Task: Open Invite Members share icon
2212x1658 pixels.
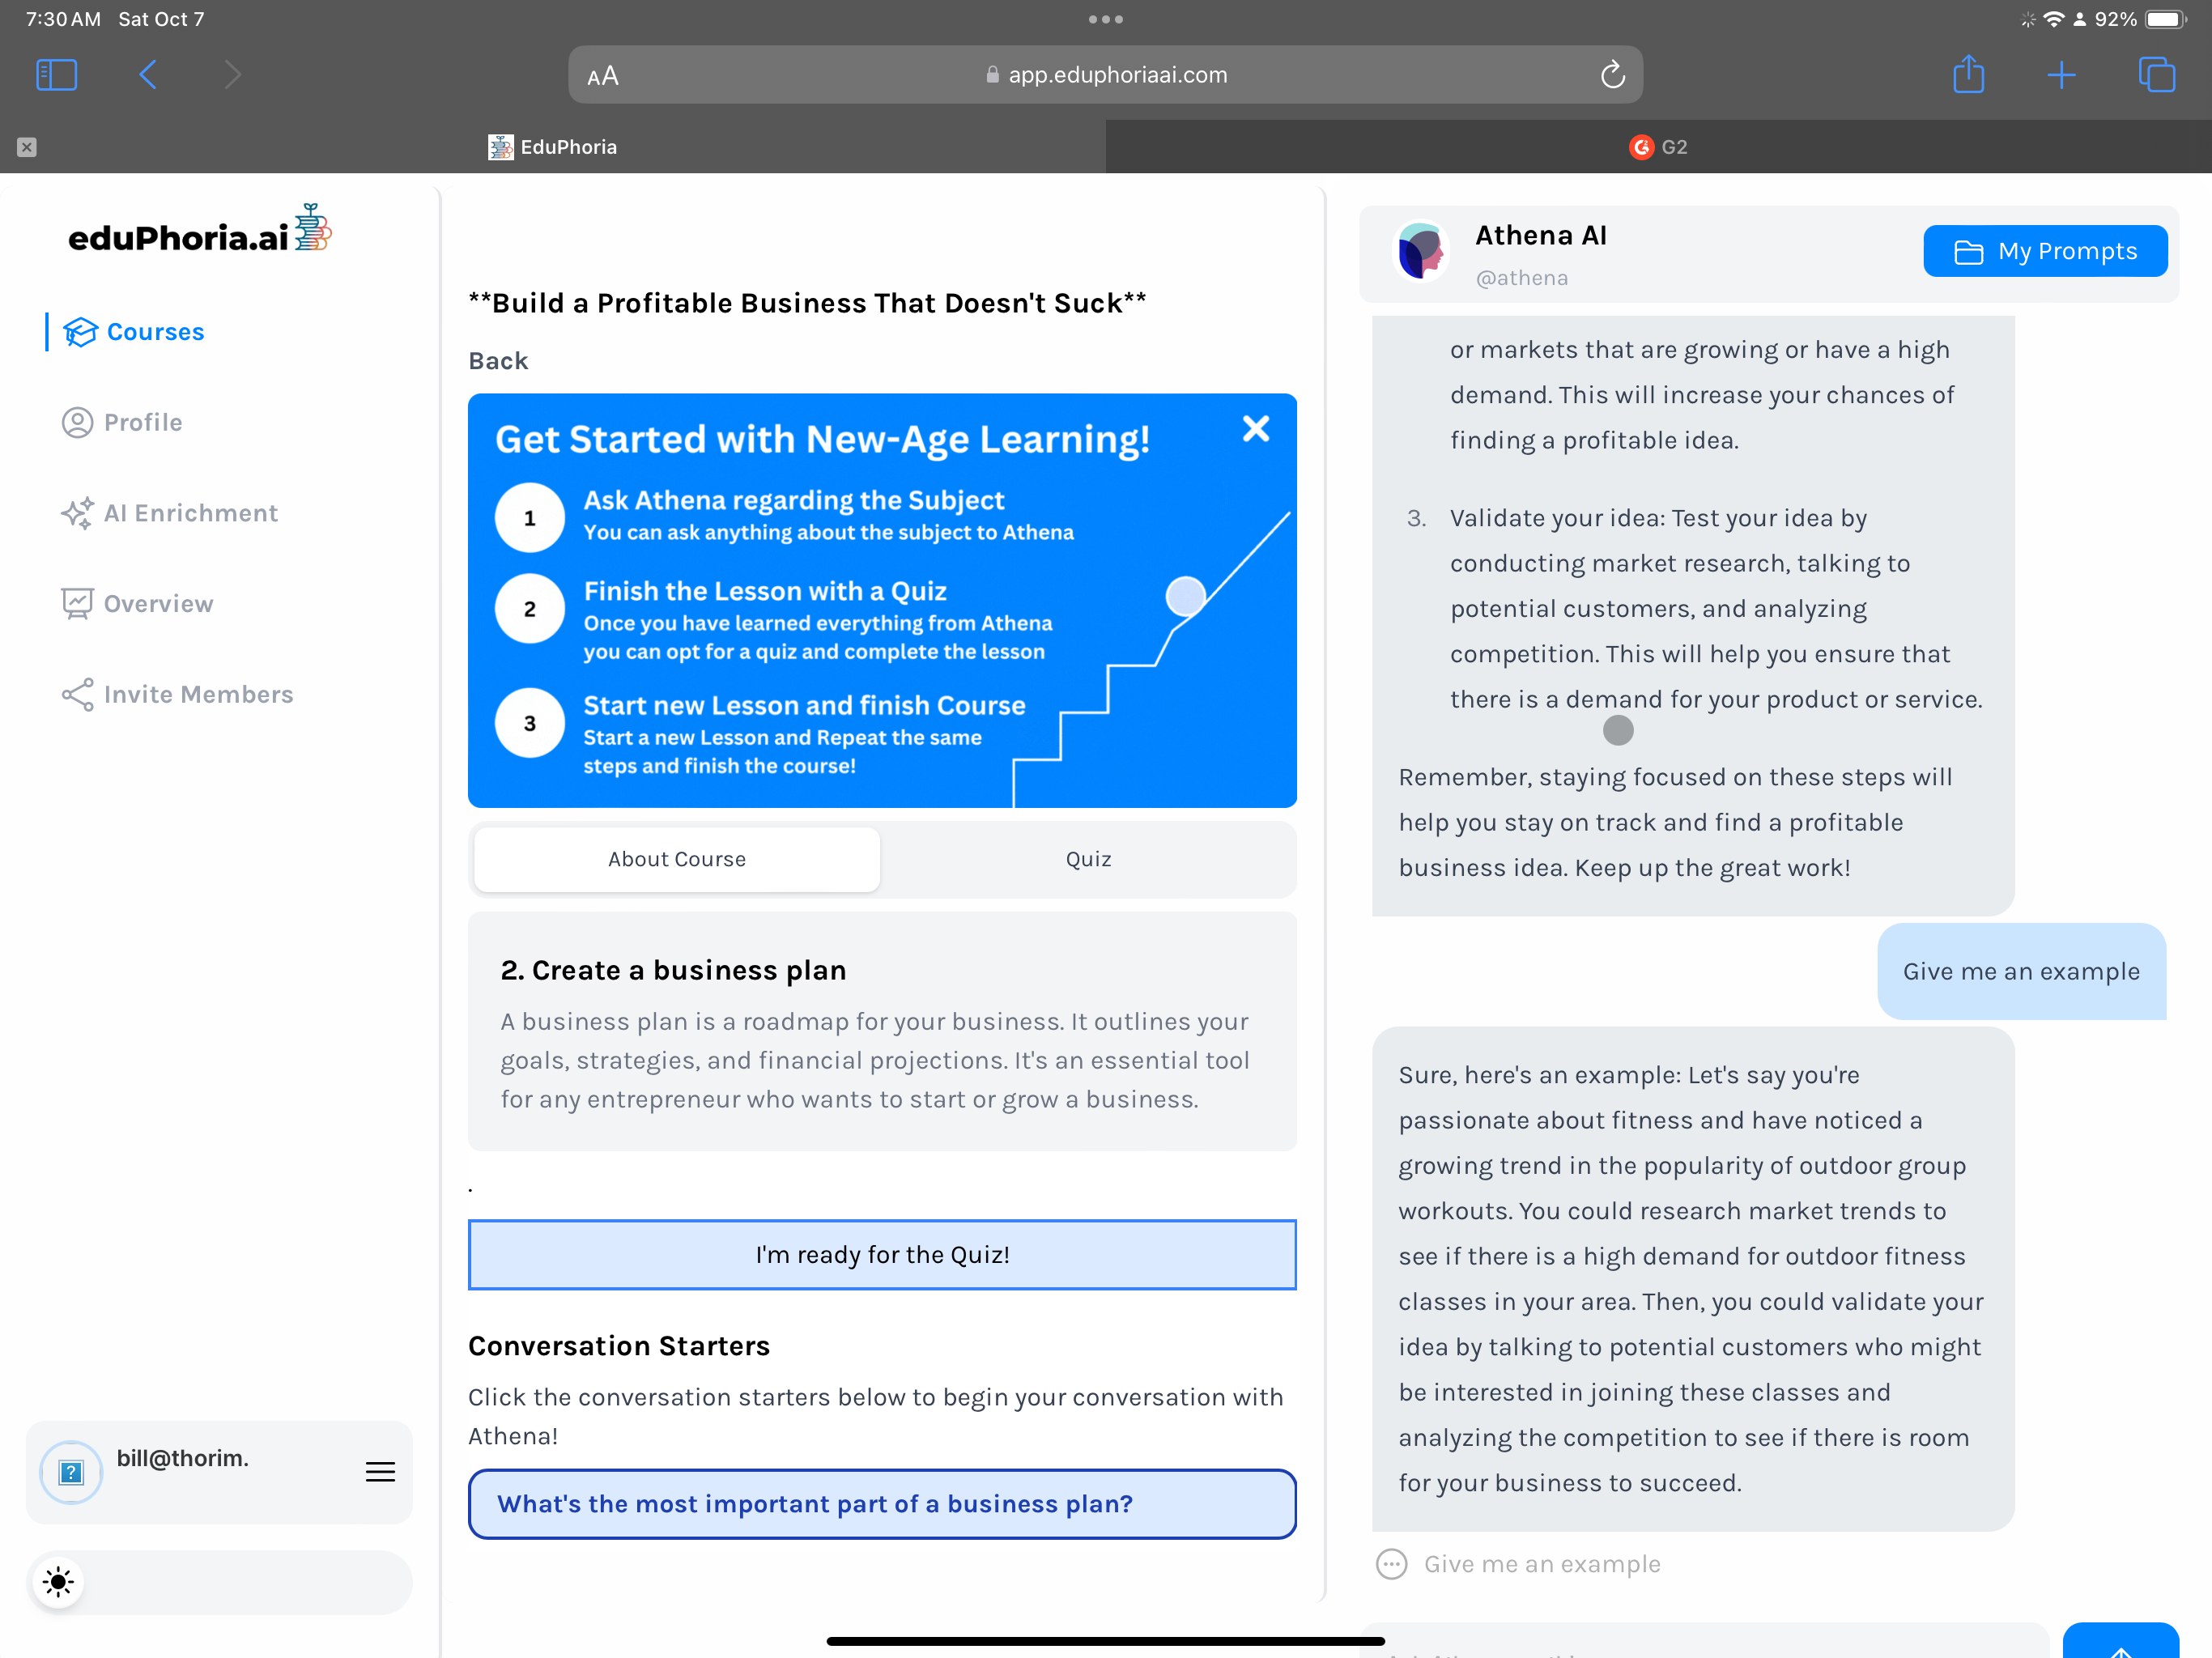Action: 77,694
